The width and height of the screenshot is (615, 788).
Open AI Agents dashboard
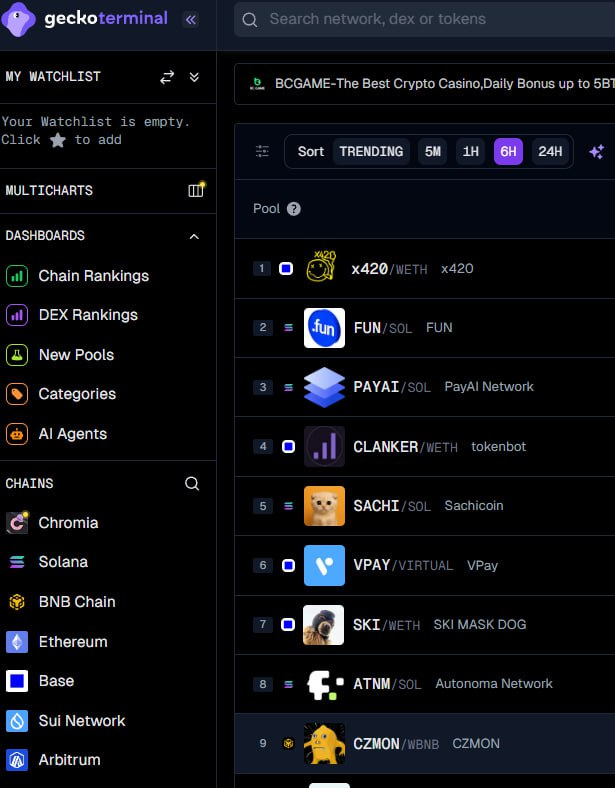(73, 434)
